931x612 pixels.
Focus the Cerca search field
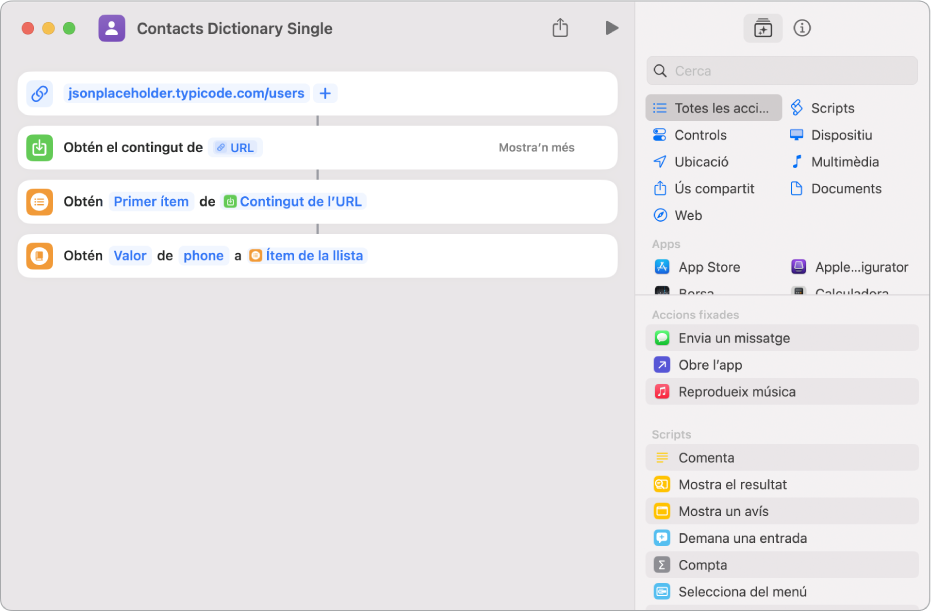pyautogui.click(x=782, y=71)
